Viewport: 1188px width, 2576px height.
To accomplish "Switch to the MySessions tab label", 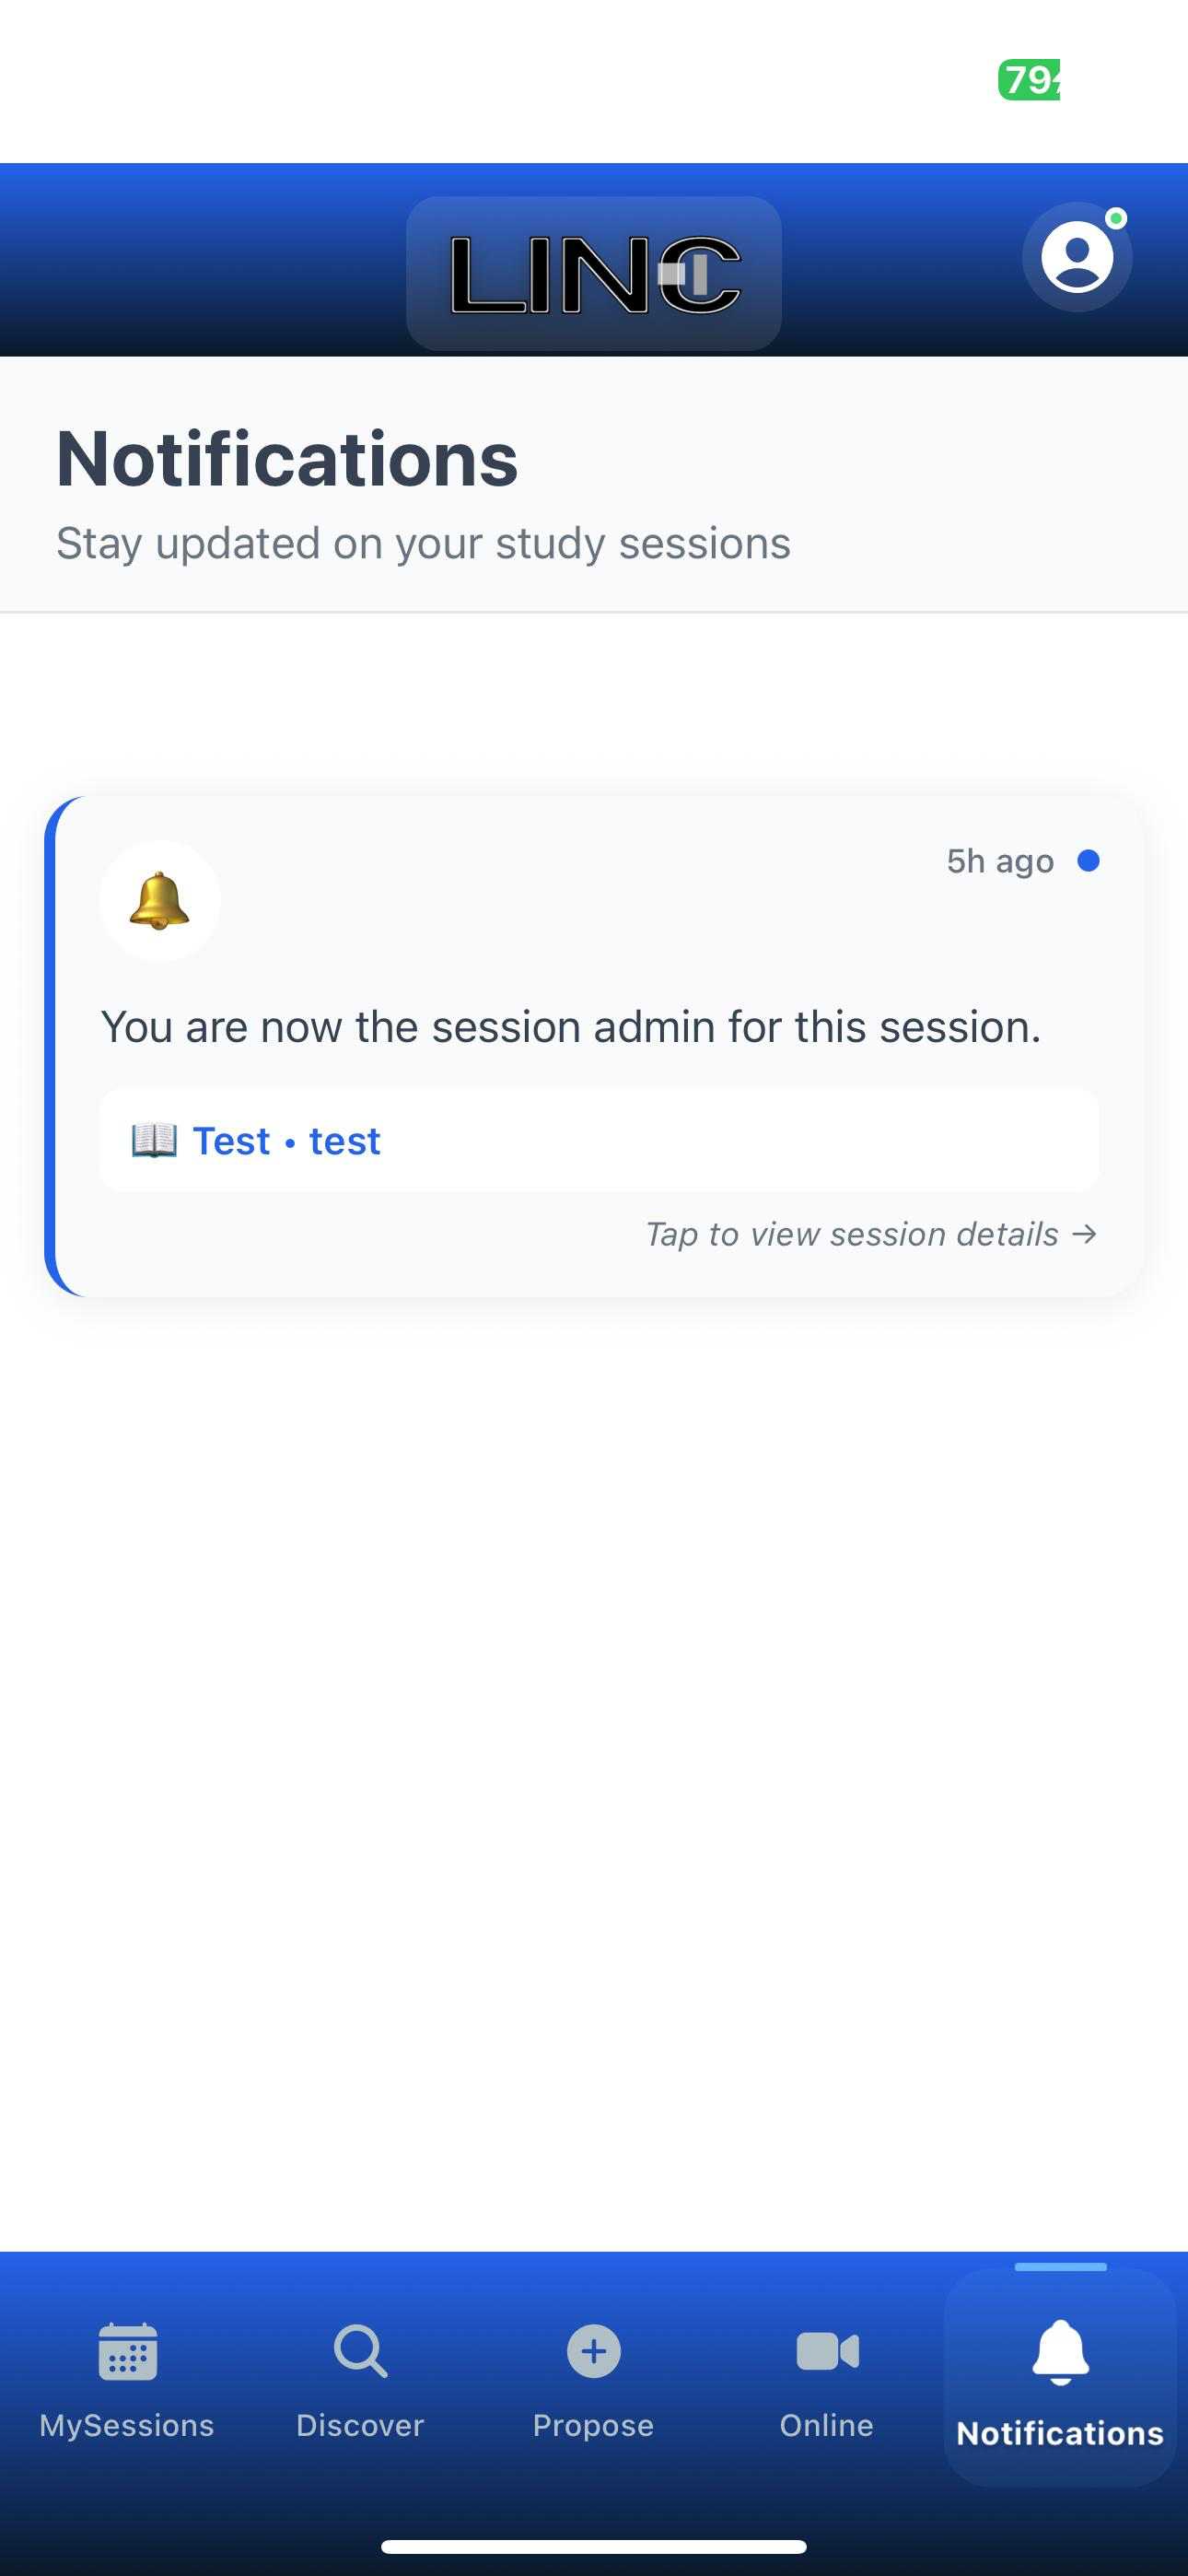I will coord(127,2425).
